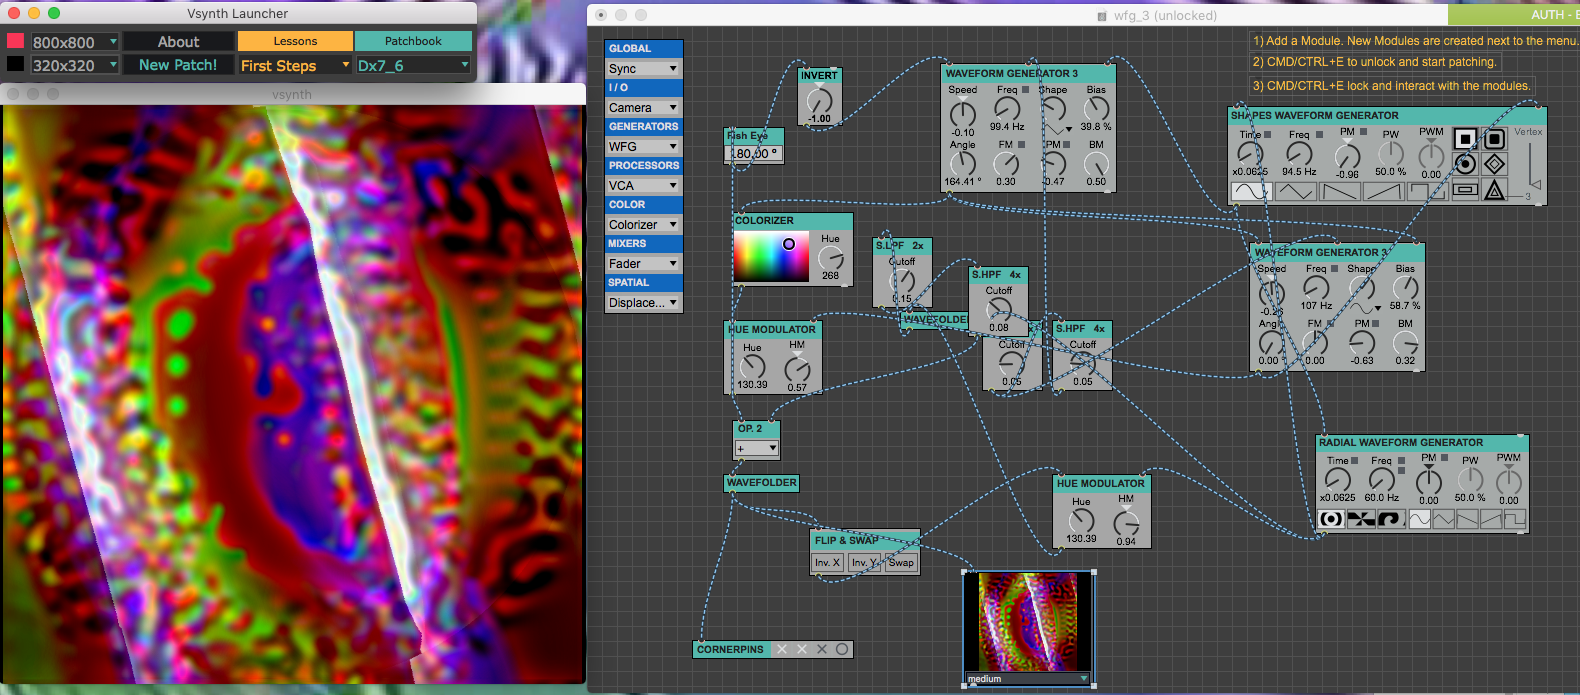The height and width of the screenshot is (695, 1580).
Task: Select pinwheel pattern in Radial Waveform Generator
Action: click(1361, 519)
